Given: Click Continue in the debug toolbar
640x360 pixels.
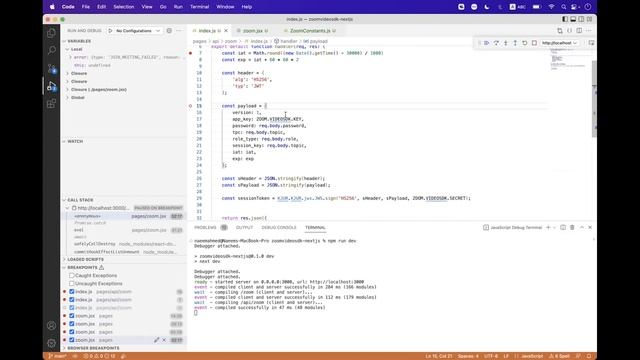Looking at the screenshot, I should click(x=487, y=43).
